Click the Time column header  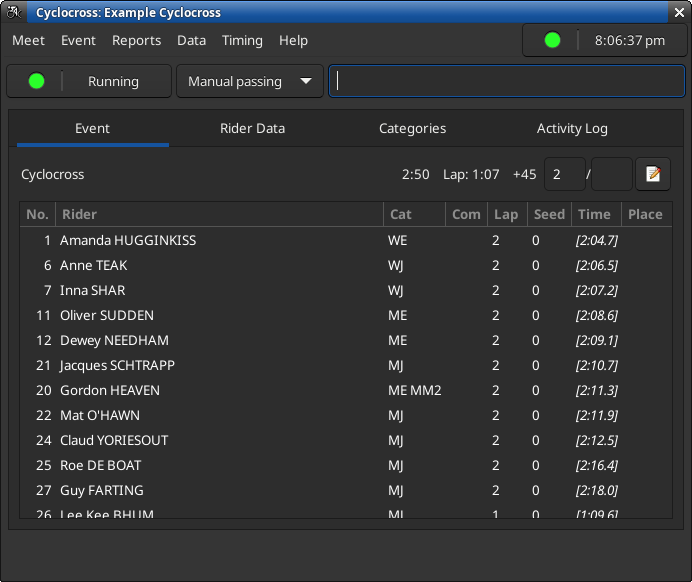(597, 214)
